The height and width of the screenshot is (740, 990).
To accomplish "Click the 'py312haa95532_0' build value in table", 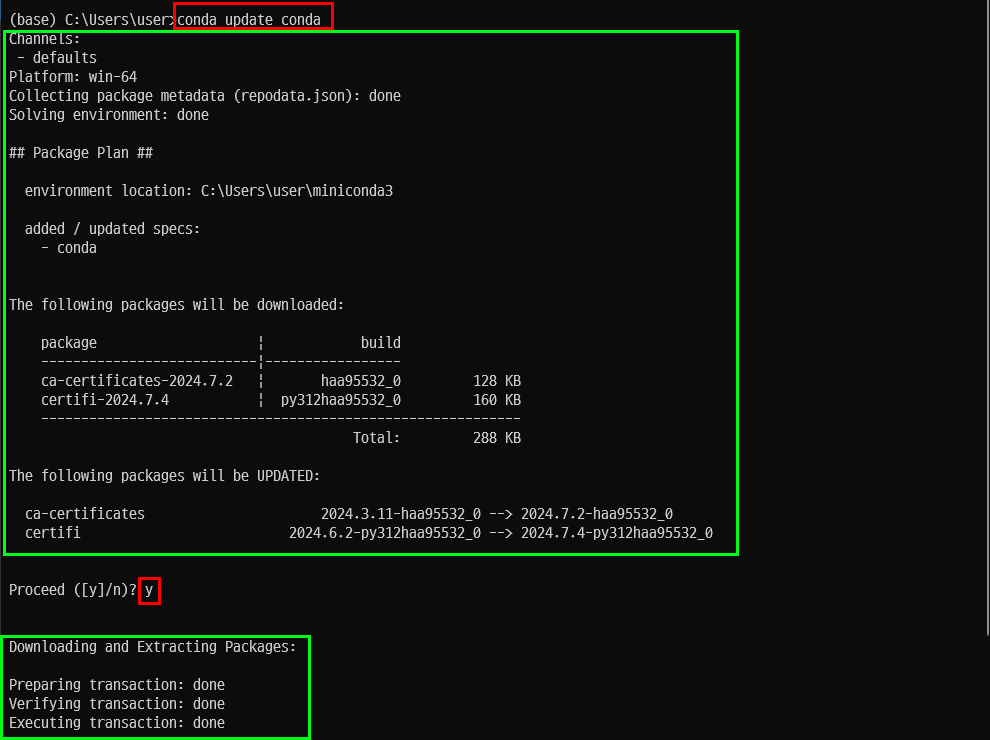I will [x=341, y=400].
